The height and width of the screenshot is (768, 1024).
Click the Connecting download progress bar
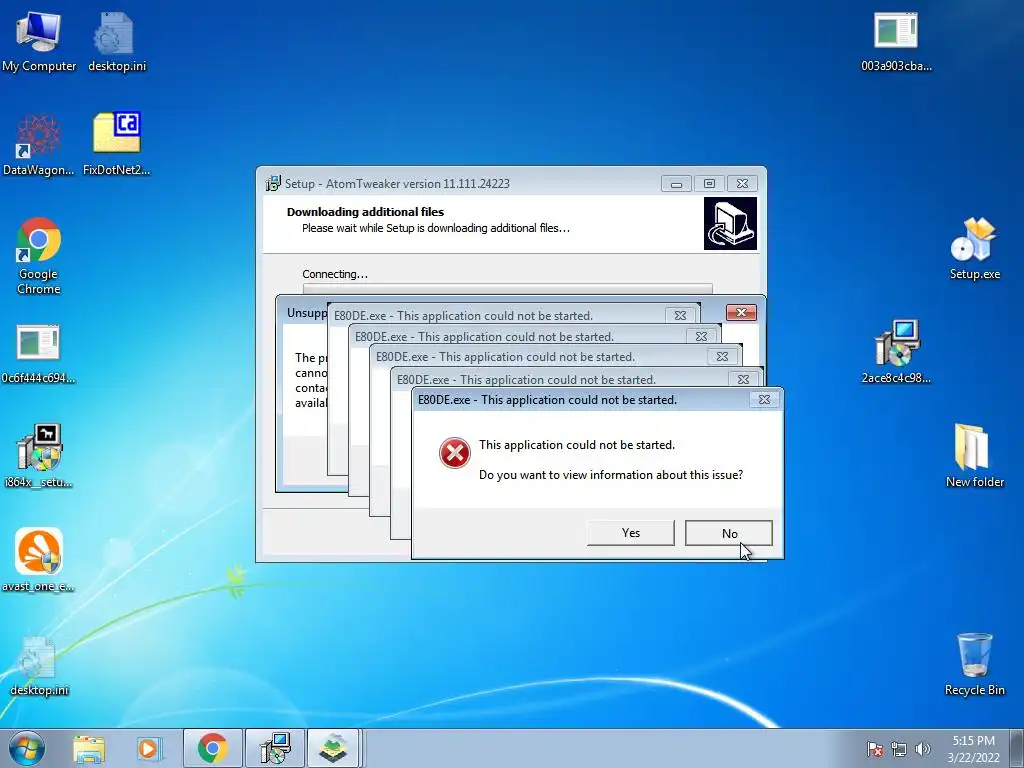pos(507,289)
